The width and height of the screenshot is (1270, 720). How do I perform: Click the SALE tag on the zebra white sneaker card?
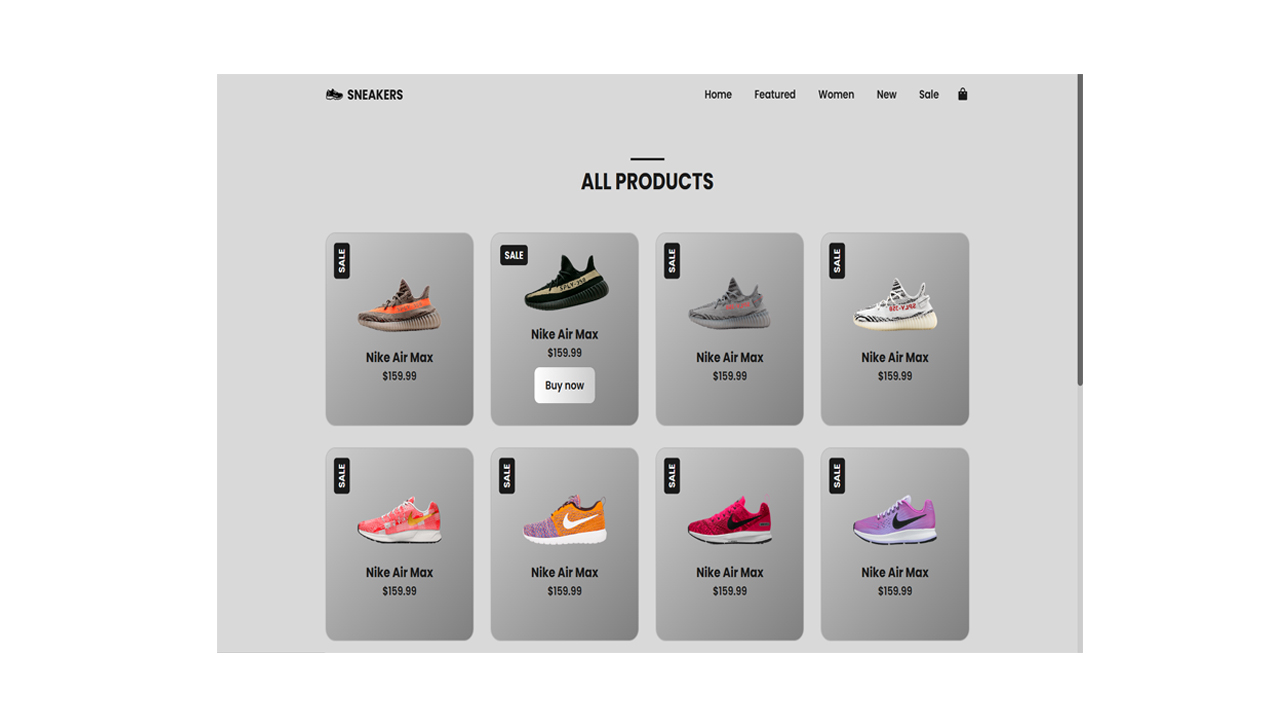click(837, 261)
